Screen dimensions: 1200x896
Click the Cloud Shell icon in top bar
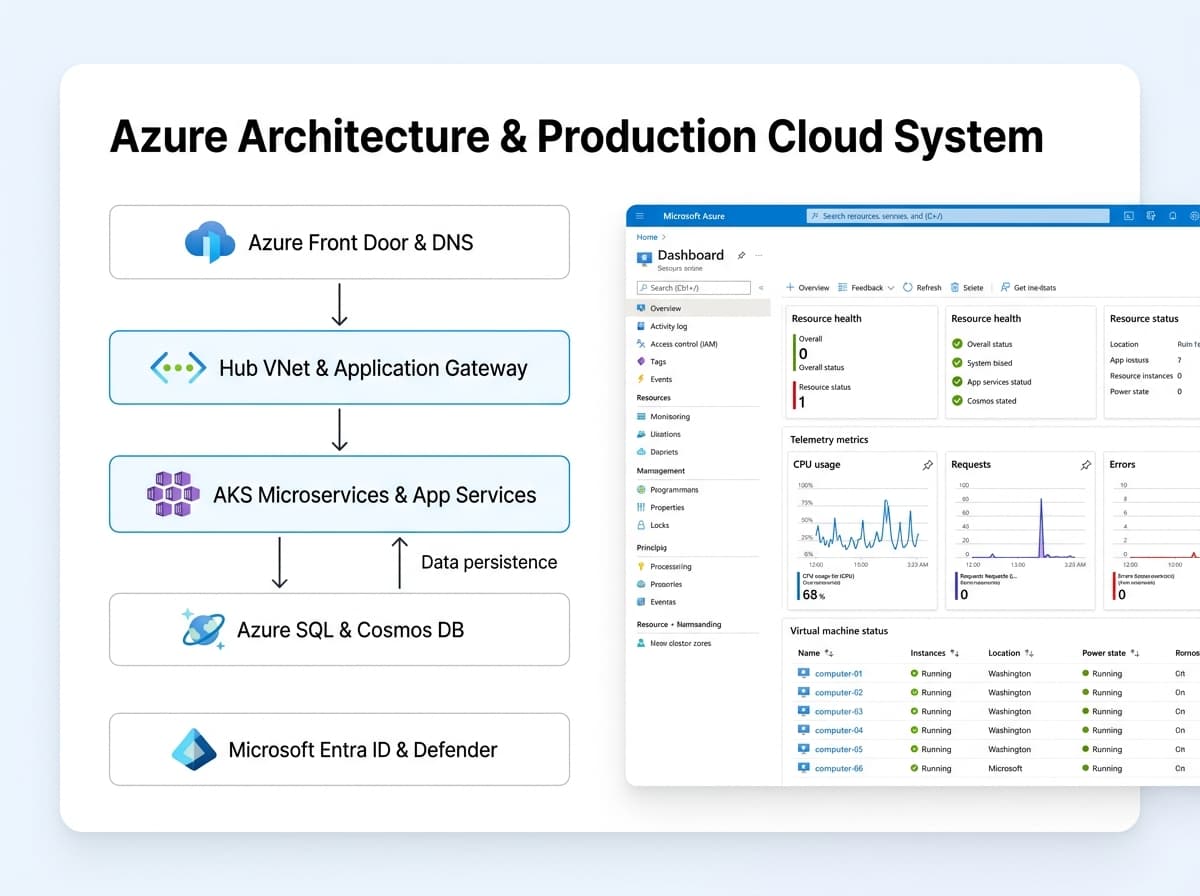pyautogui.click(x=1128, y=216)
